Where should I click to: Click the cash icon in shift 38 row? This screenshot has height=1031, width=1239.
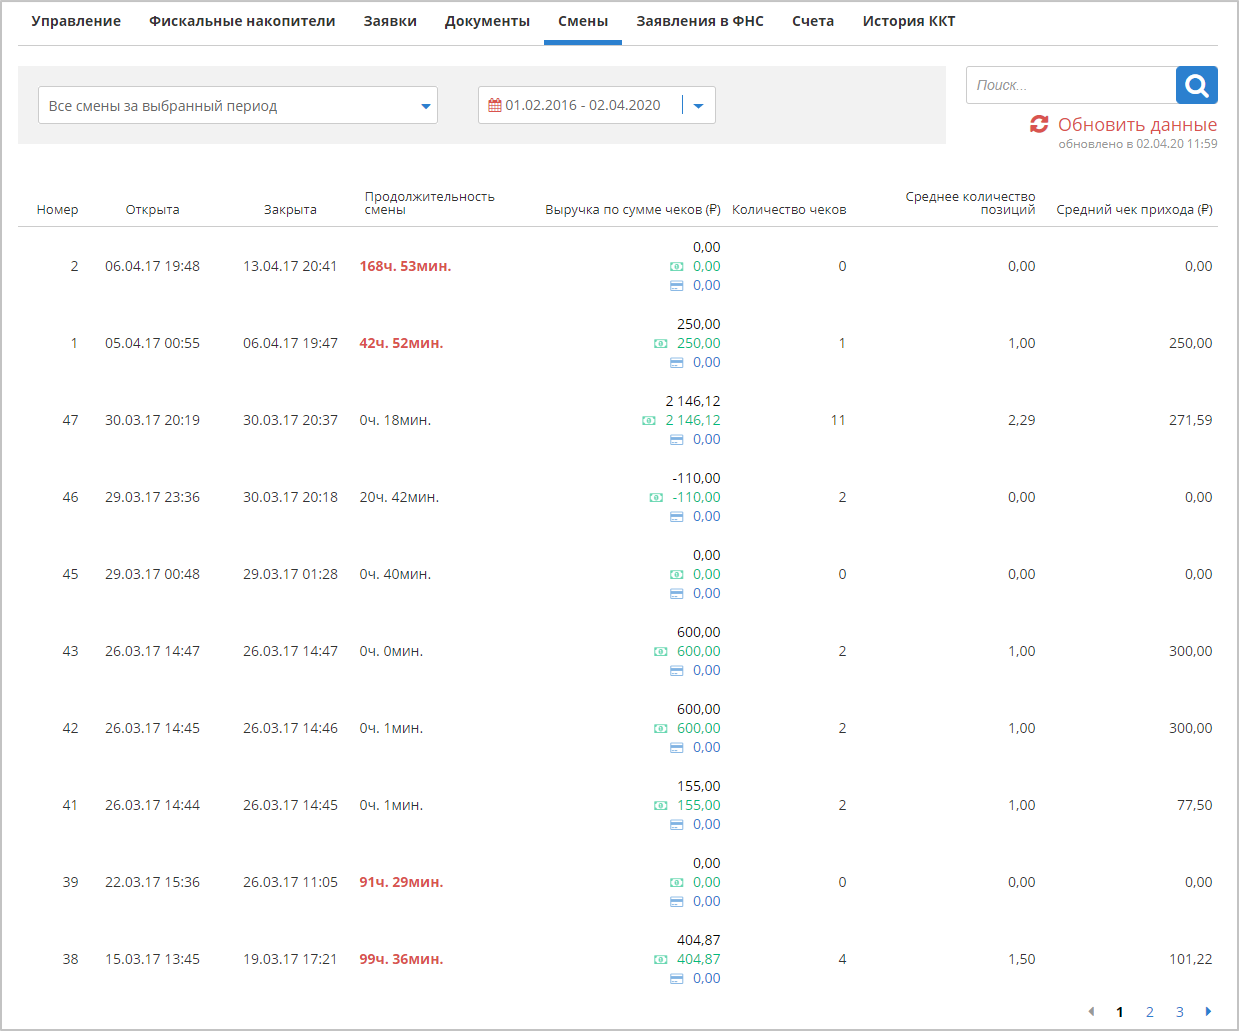point(660,960)
